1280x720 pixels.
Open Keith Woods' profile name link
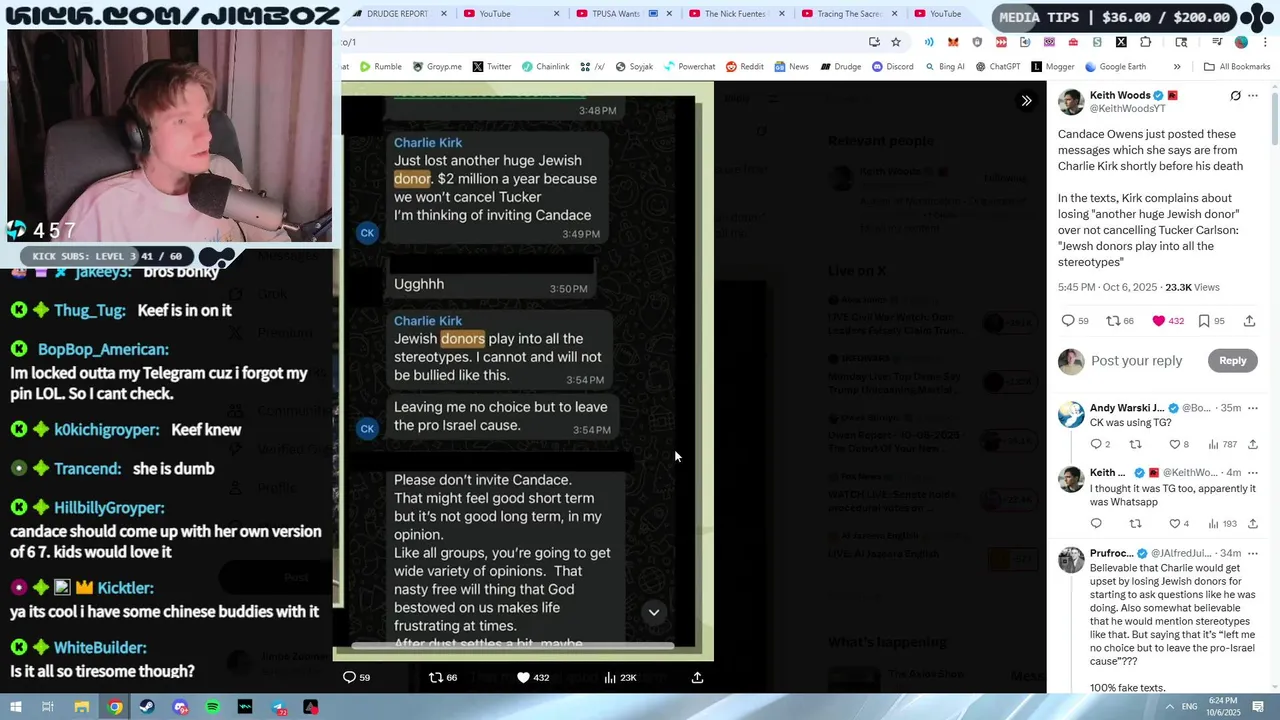click(1120, 95)
